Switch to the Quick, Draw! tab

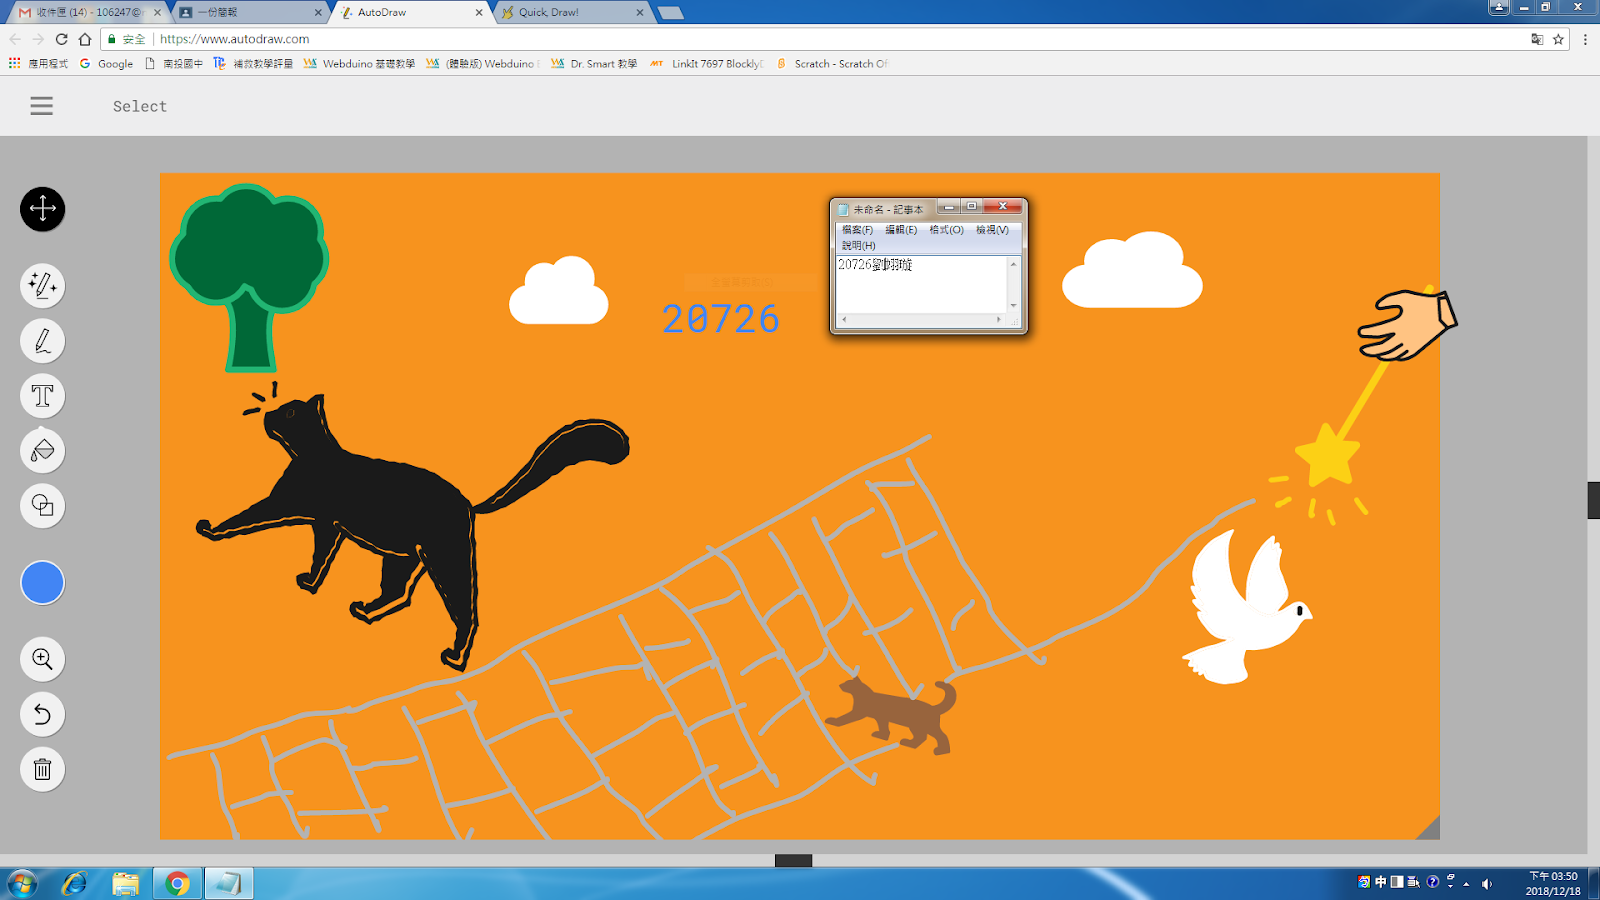[572, 12]
